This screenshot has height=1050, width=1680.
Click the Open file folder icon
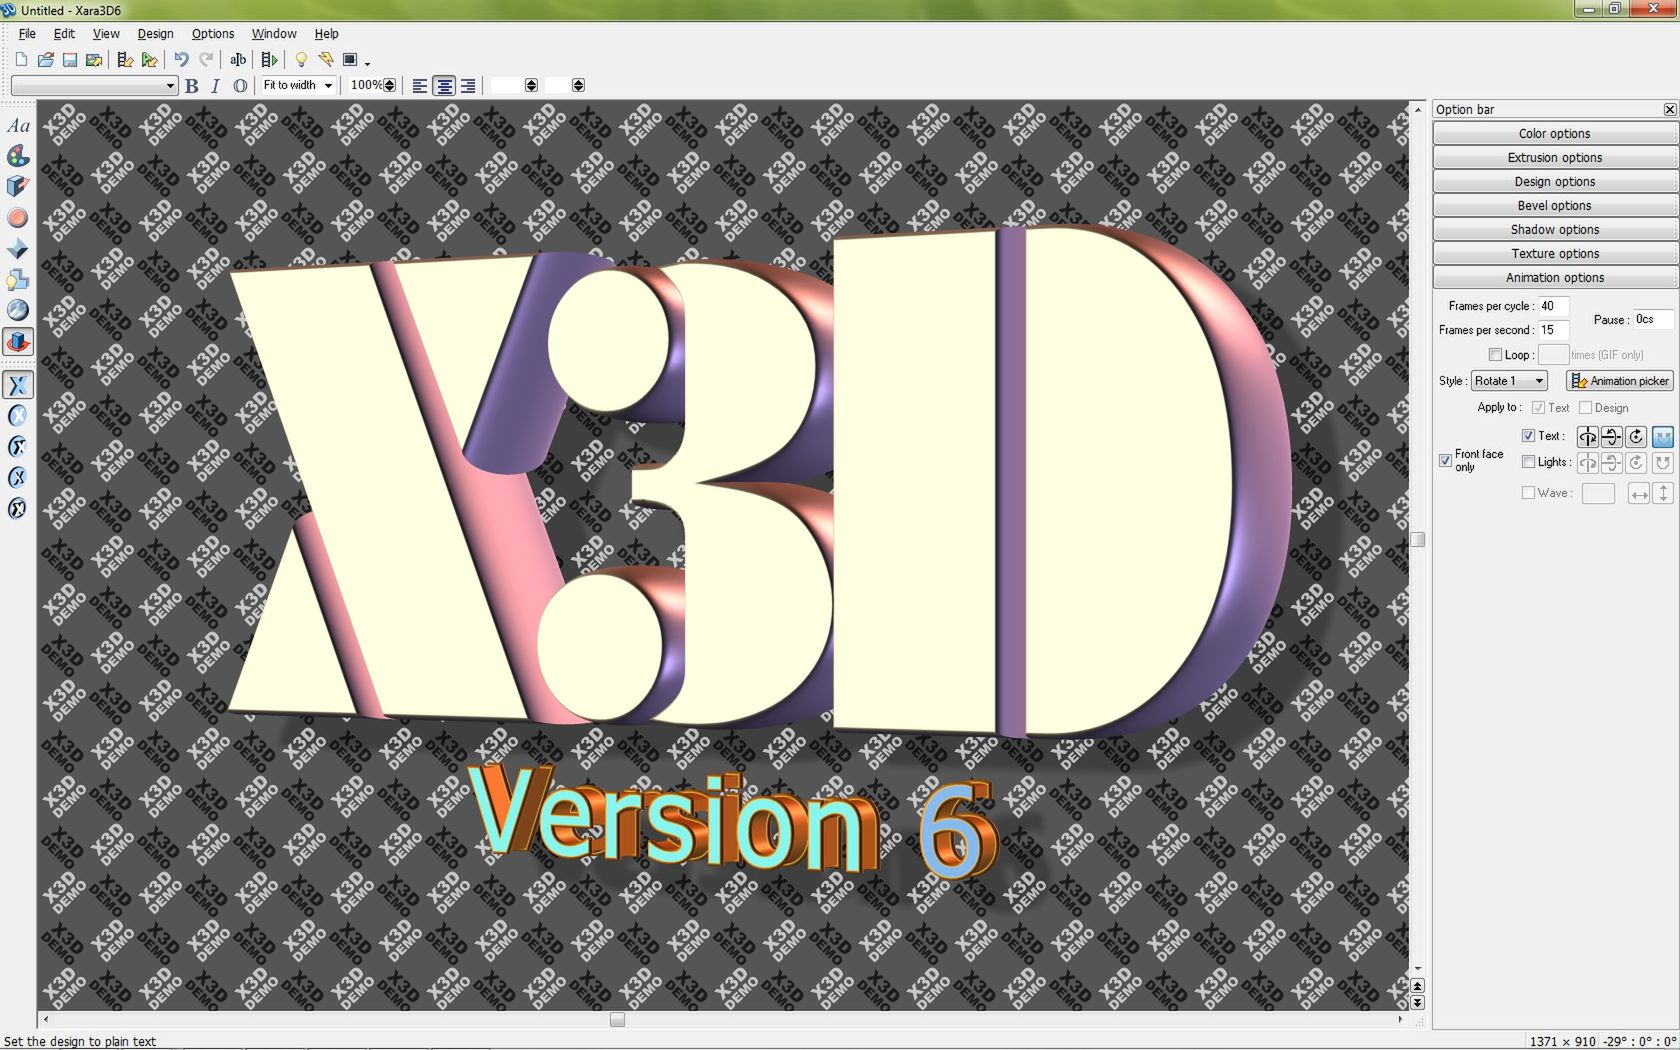pos(45,60)
